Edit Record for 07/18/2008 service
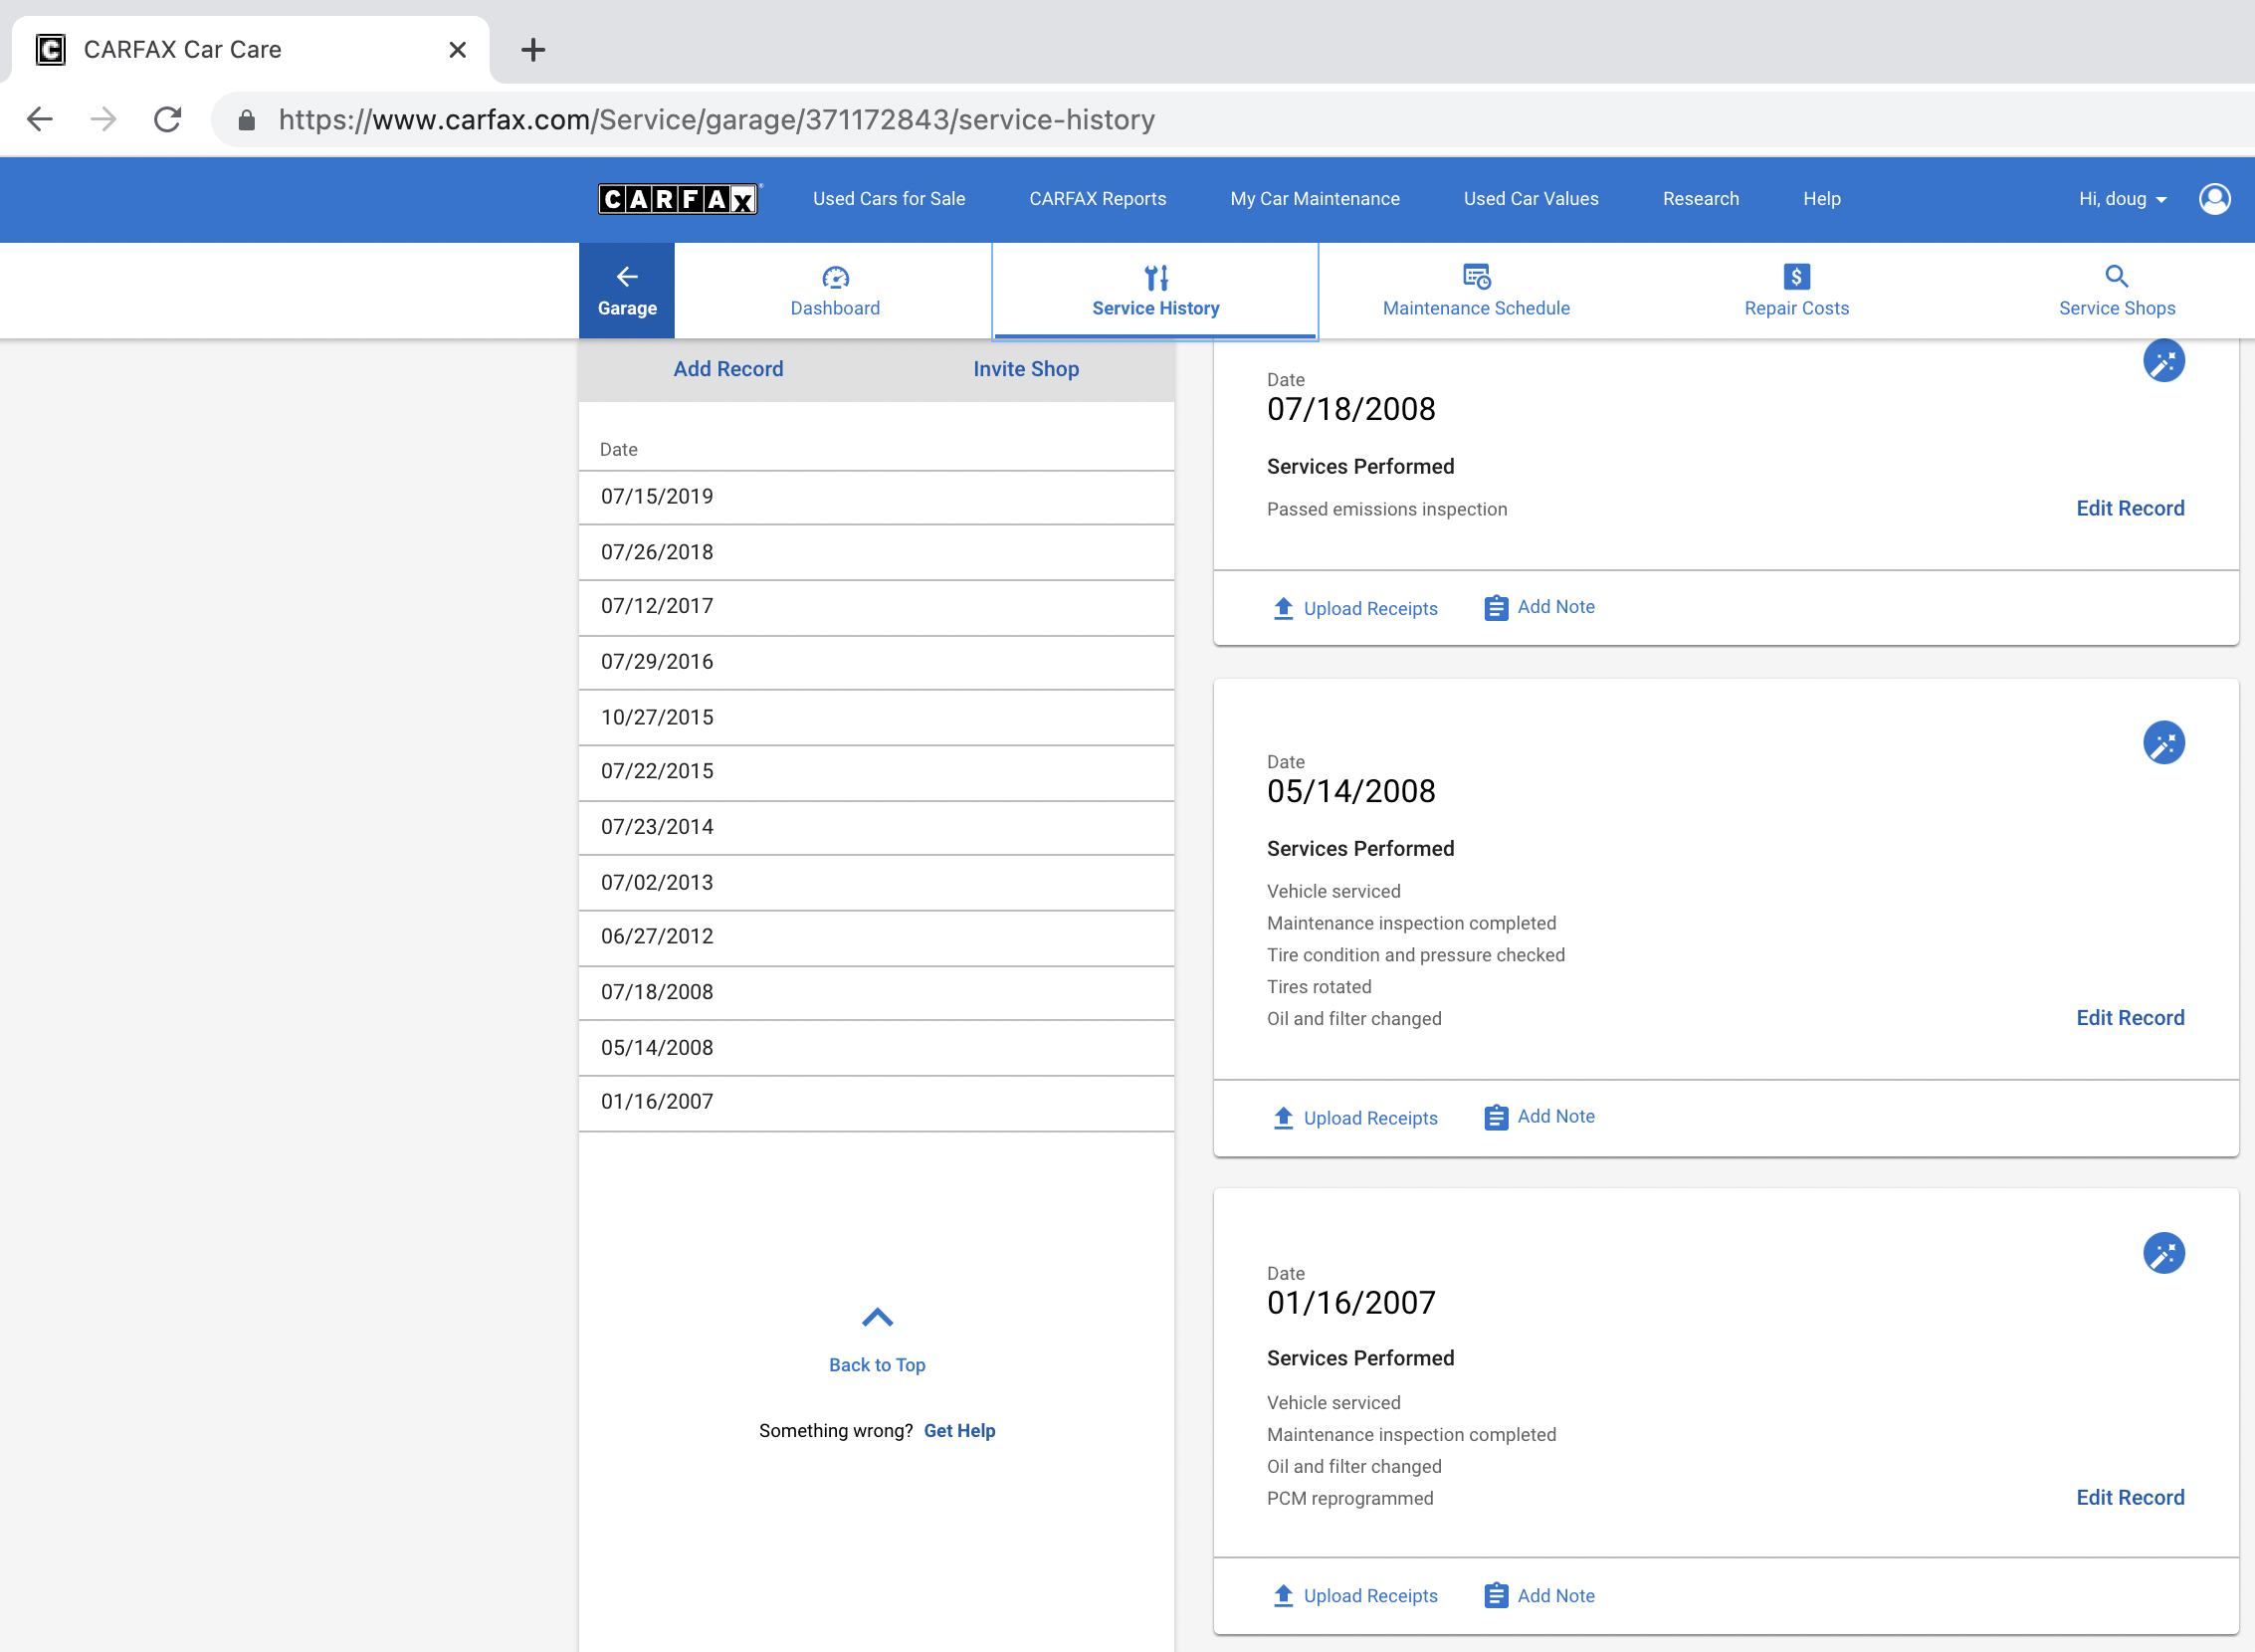Screen dimensions: 2255x1652 click(x=2130, y=508)
